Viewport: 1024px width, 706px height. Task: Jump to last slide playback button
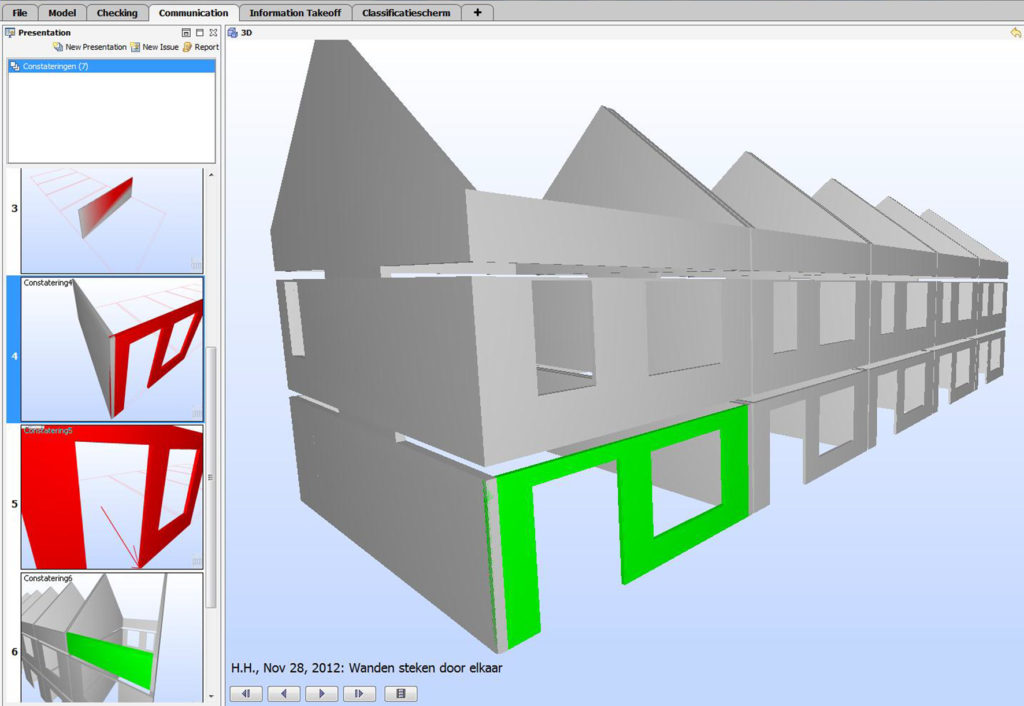click(x=359, y=694)
